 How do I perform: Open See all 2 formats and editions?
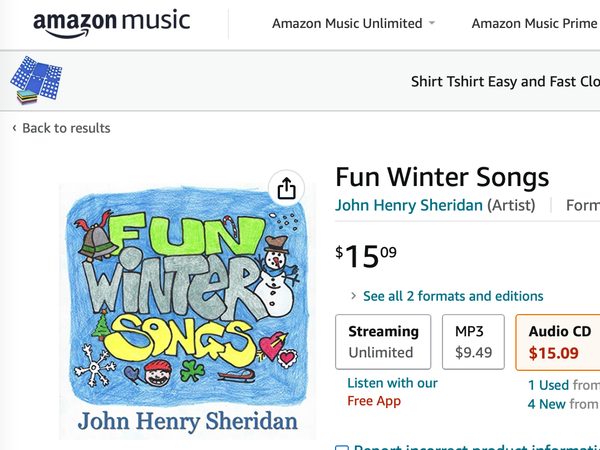[453, 296]
